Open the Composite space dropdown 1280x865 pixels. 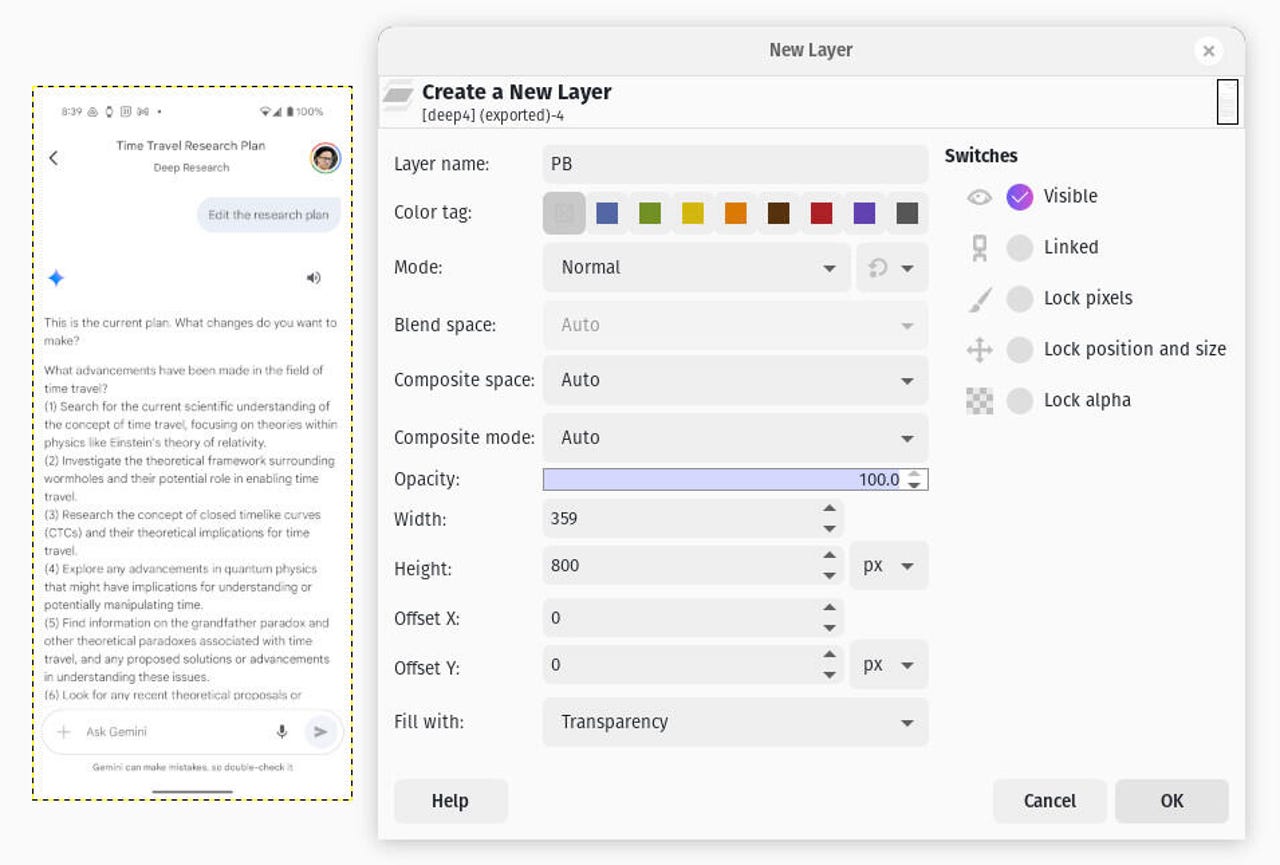coord(735,381)
